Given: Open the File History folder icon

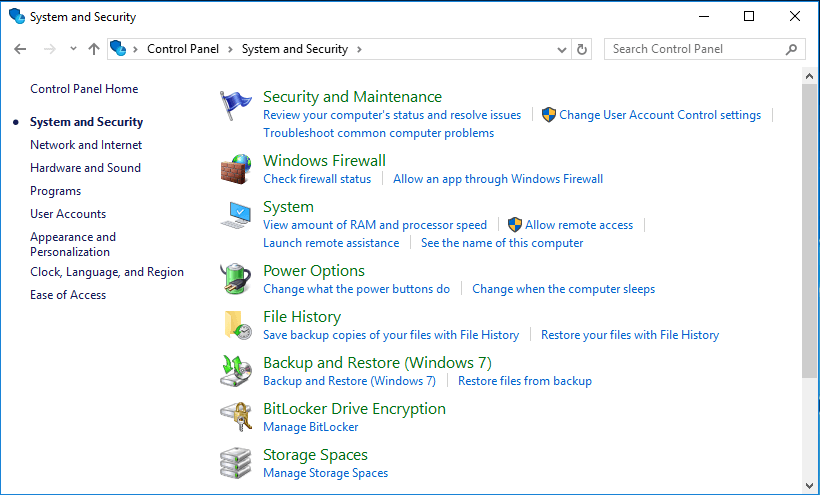Looking at the screenshot, I should [x=238, y=325].
